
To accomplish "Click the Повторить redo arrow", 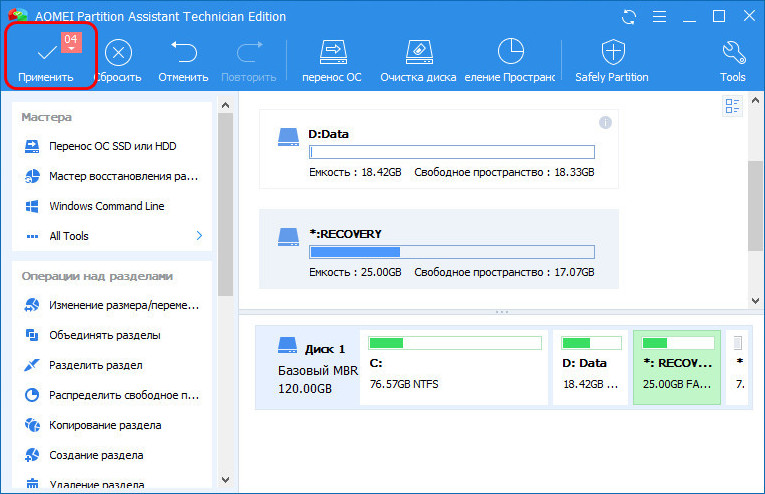I will coord(249,52).
